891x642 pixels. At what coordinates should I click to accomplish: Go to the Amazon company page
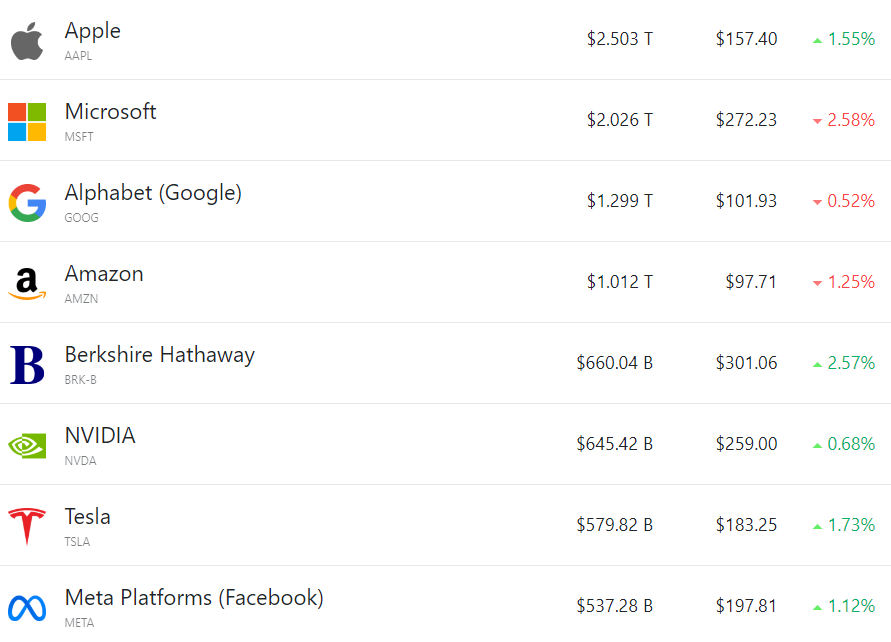104,274
